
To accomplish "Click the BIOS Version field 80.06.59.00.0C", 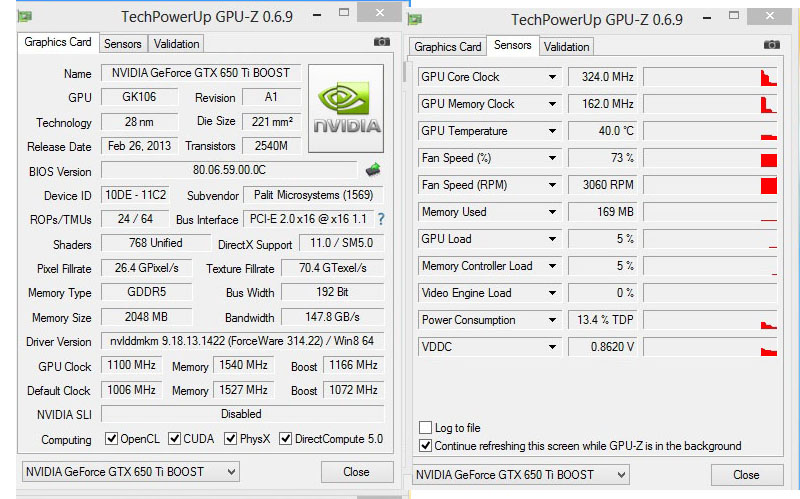I will point(229,170).
